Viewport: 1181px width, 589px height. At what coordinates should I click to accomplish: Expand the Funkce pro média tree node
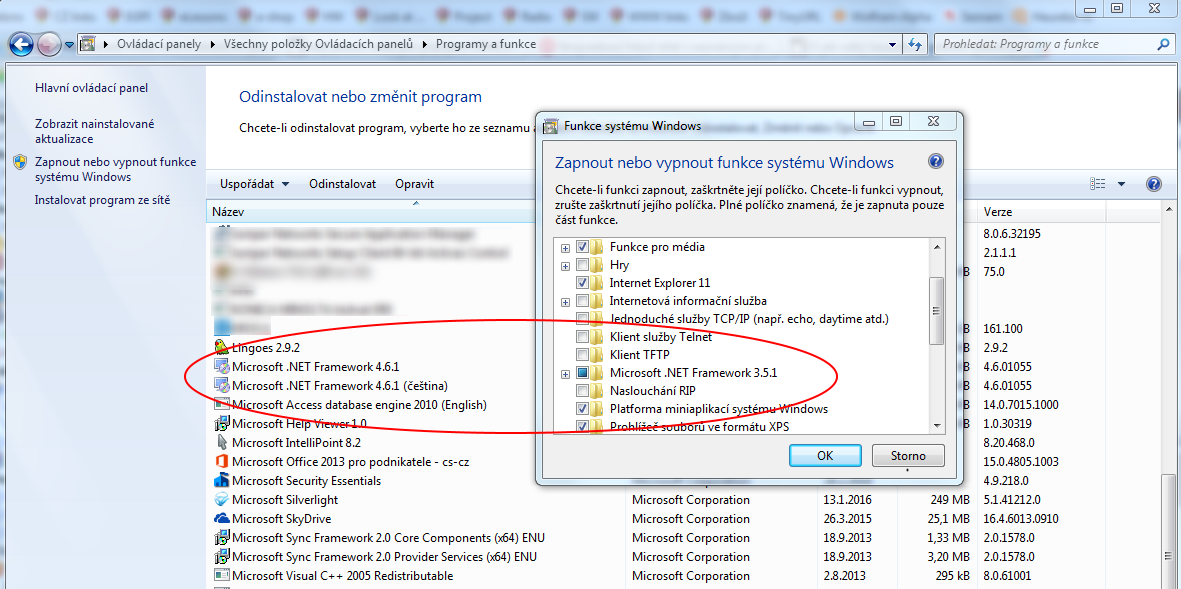(x=566, y=247)
